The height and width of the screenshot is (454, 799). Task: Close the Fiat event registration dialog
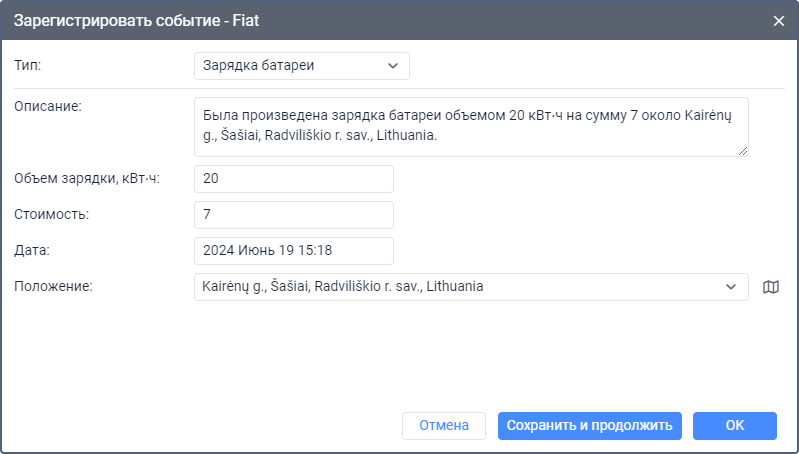click(779, 20)
